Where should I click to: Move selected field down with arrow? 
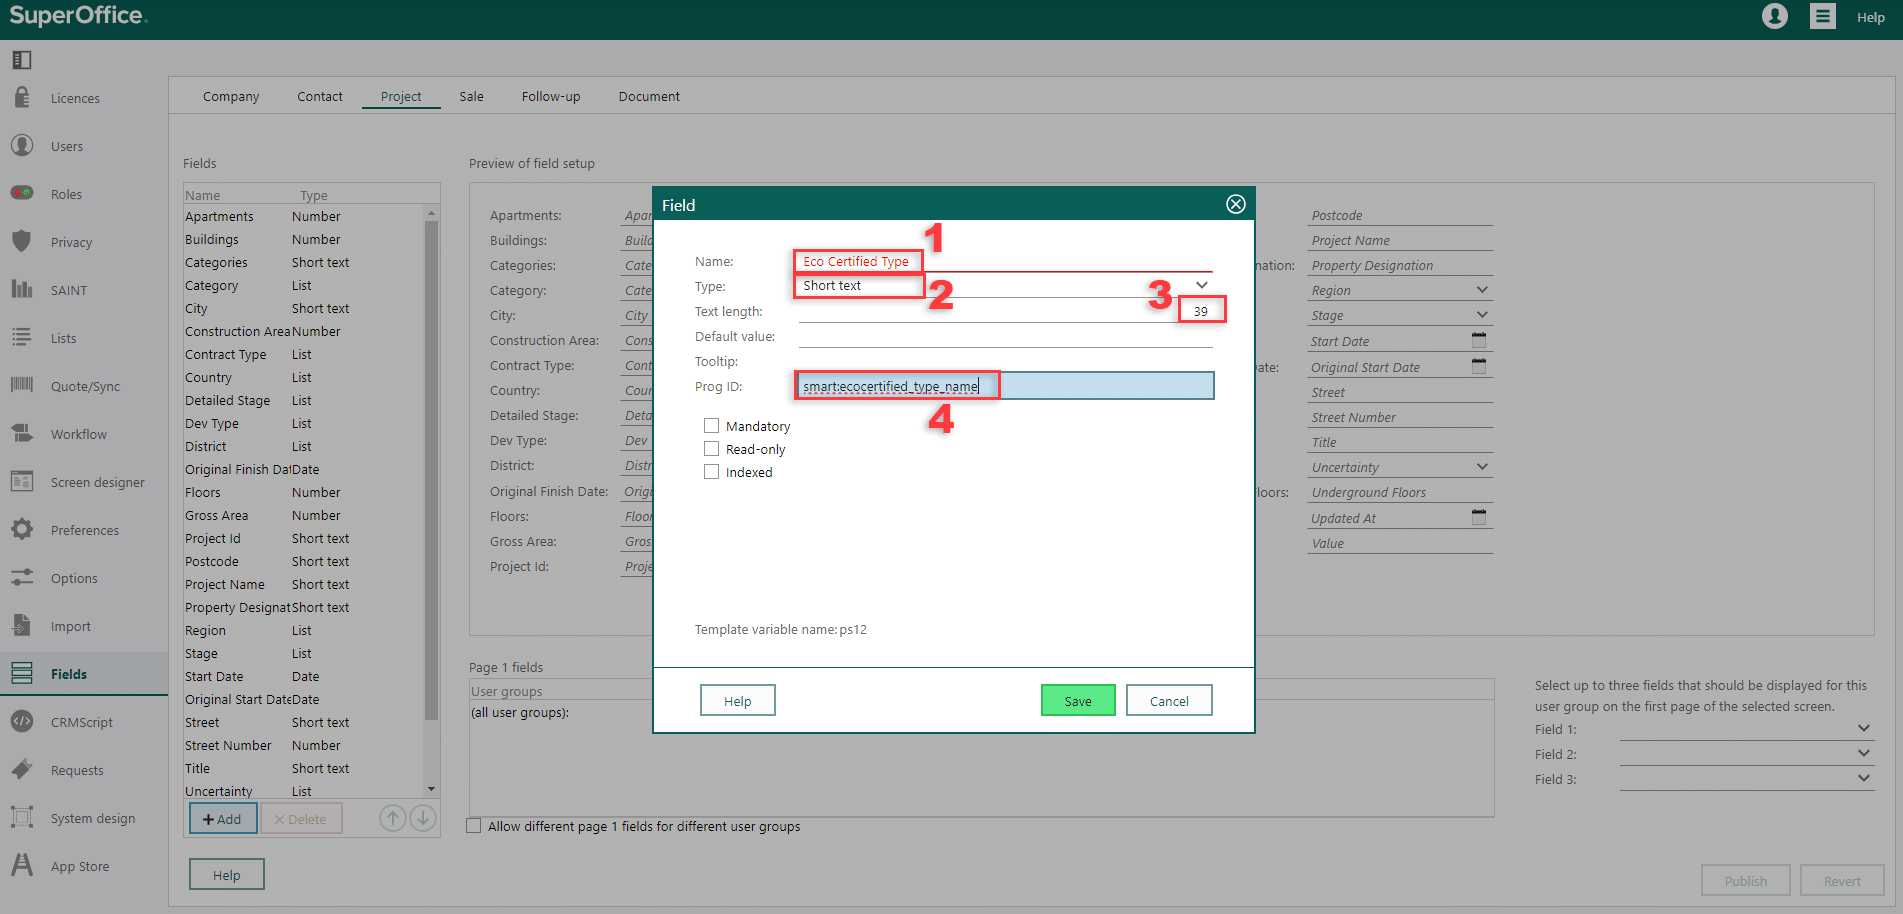[423, 818]
